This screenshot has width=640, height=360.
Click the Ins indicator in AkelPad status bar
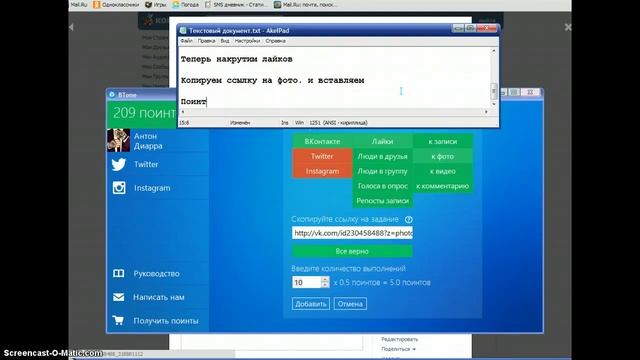pos(284,122)
